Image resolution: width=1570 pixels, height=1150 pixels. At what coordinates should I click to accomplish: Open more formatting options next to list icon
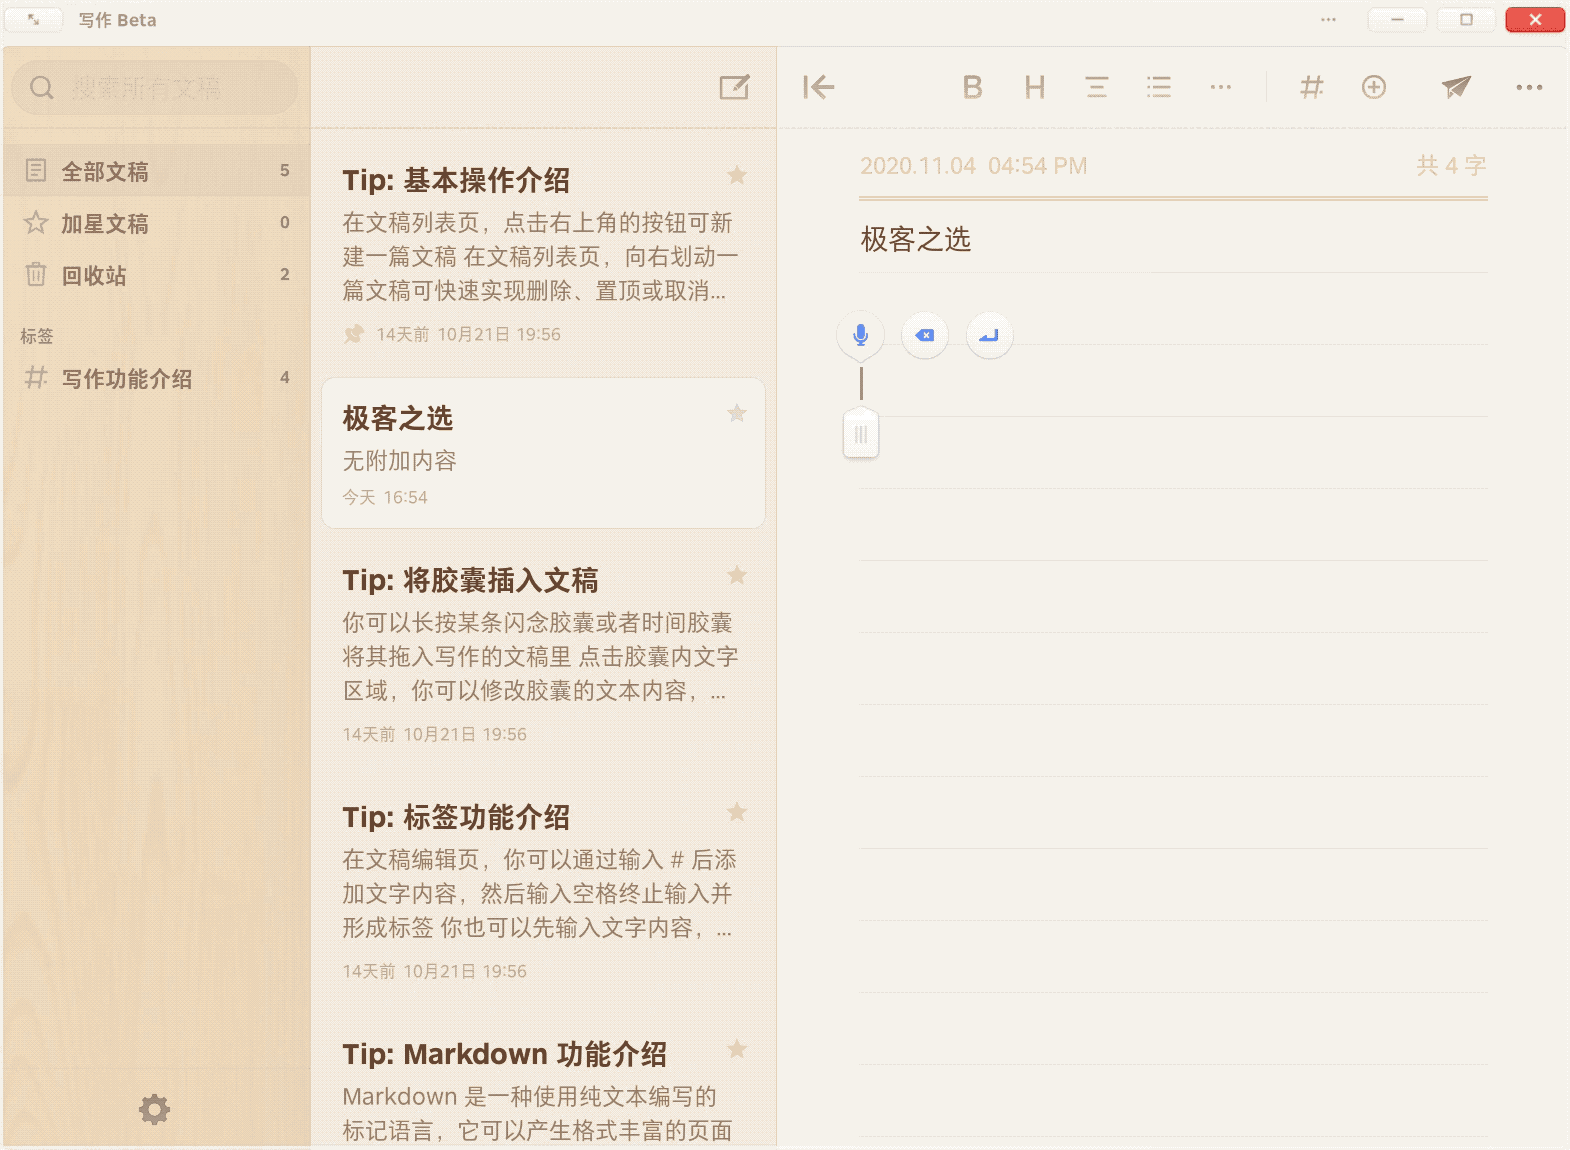pyautogui.click(x=1221, y=88)
